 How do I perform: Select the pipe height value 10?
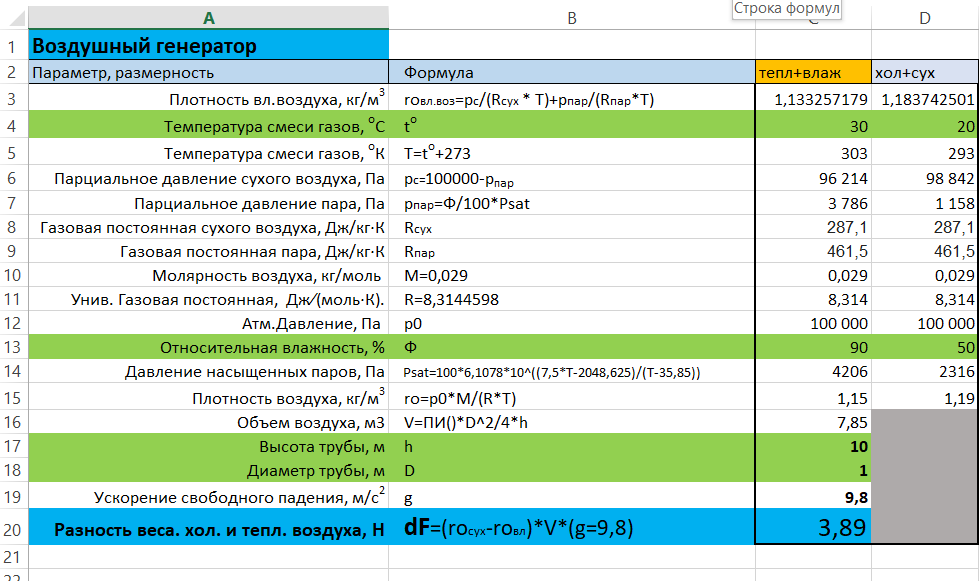[x=814, y=446]
